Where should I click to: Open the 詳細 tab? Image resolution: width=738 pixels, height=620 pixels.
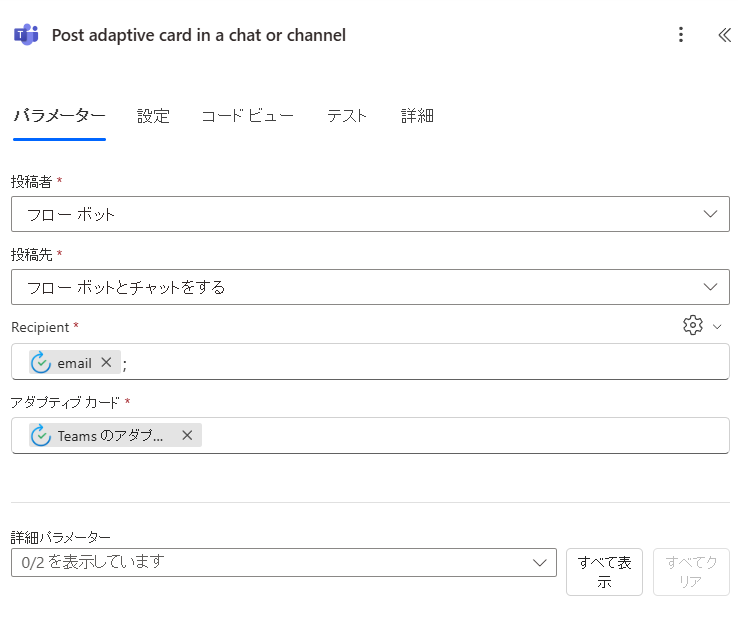coord(417,116)
